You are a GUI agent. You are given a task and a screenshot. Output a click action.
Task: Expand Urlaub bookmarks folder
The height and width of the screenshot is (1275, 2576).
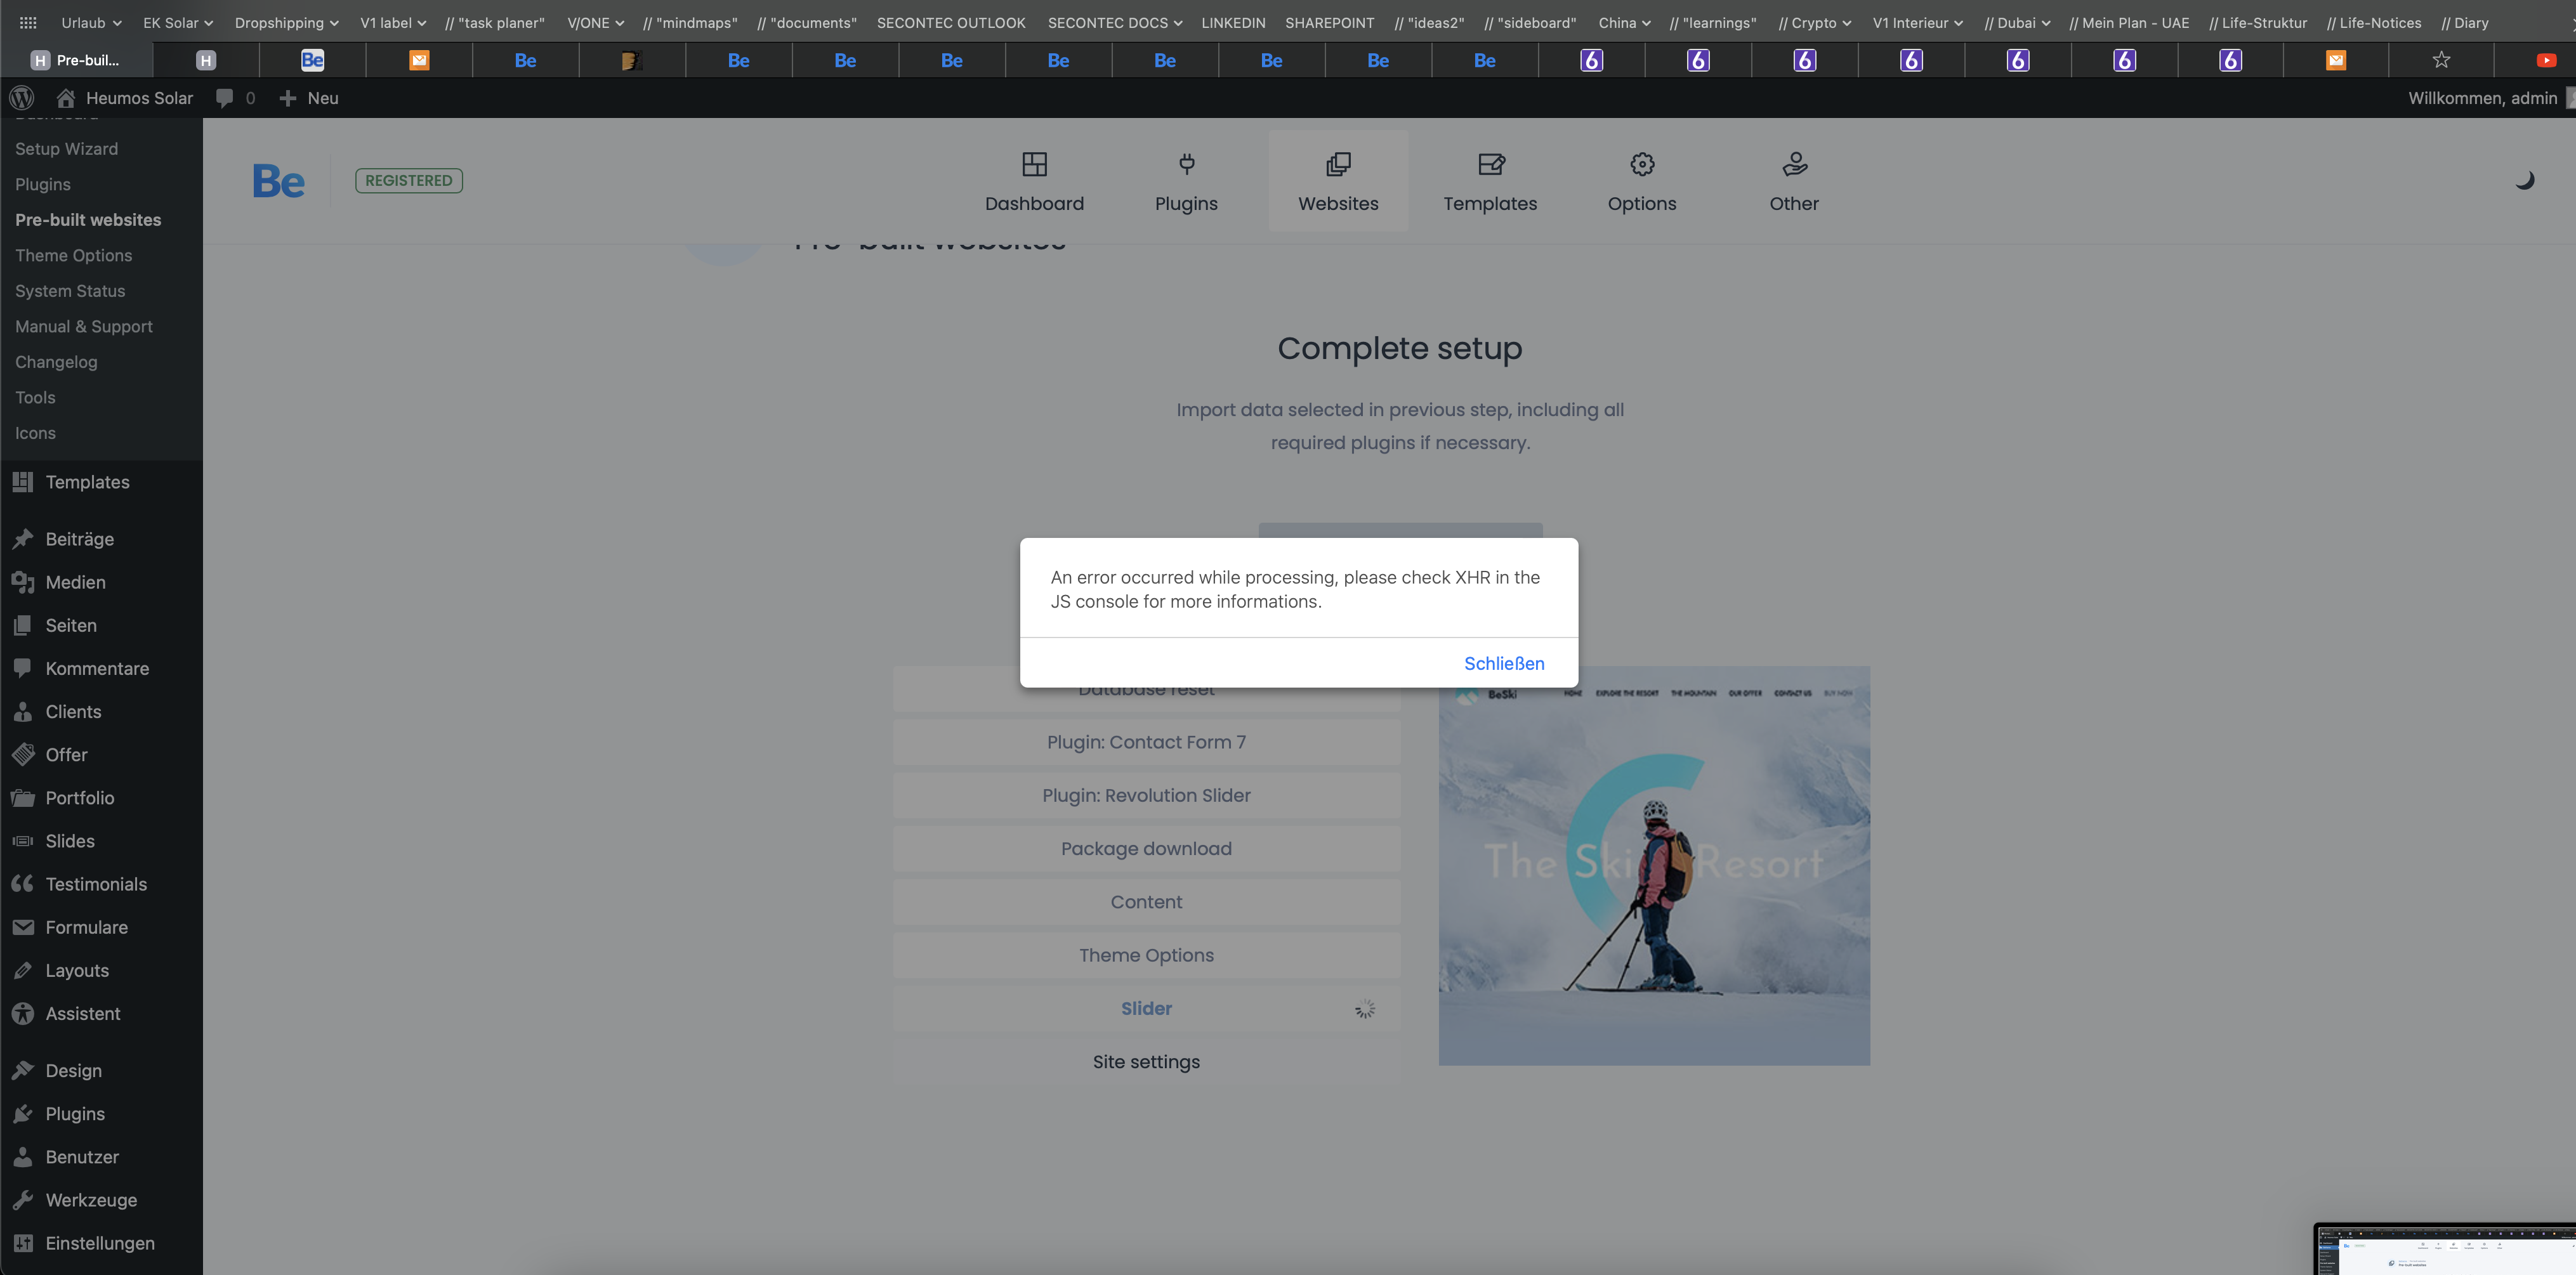[91, 22]
